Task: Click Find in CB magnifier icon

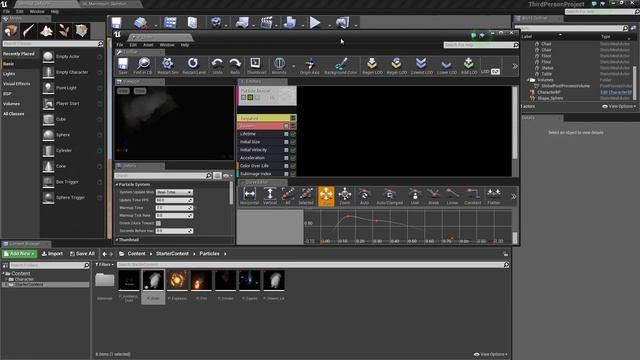Action: click(143, 64)
